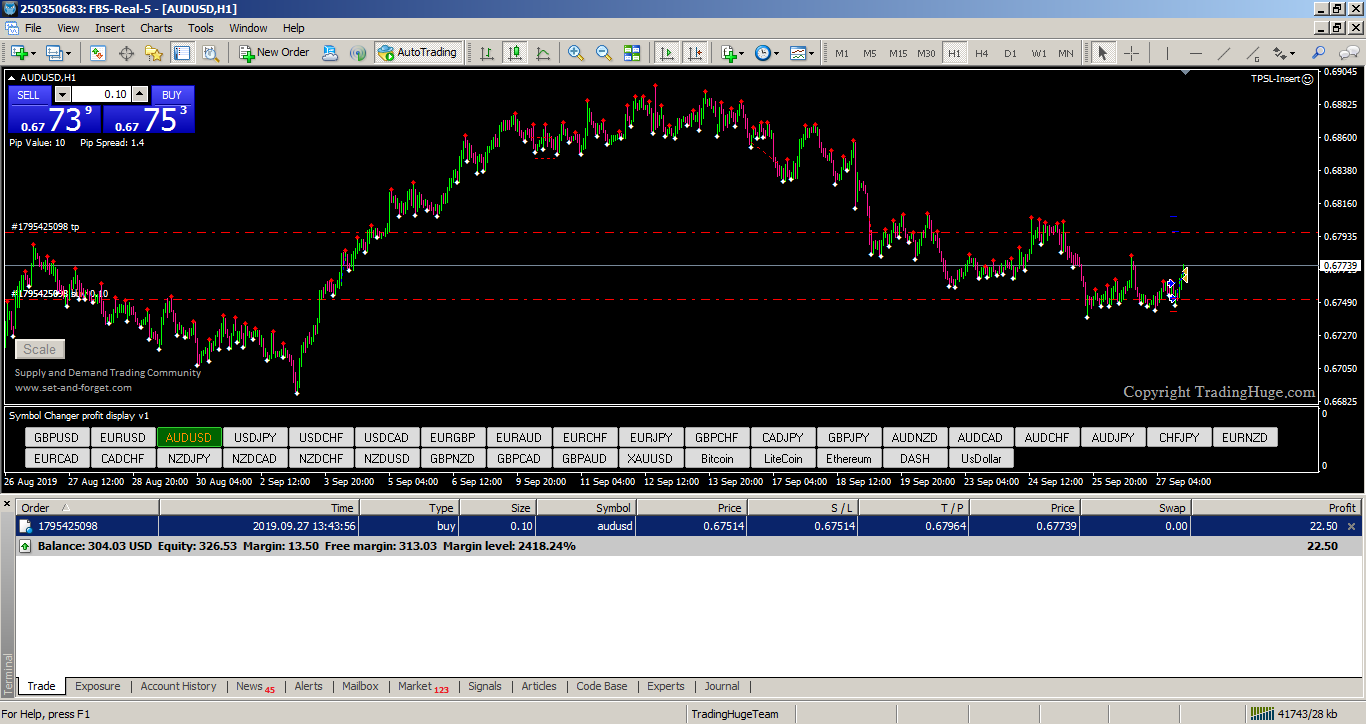1366x724 pixels.
Task: Click the BUY button
Action: point(172,95)
